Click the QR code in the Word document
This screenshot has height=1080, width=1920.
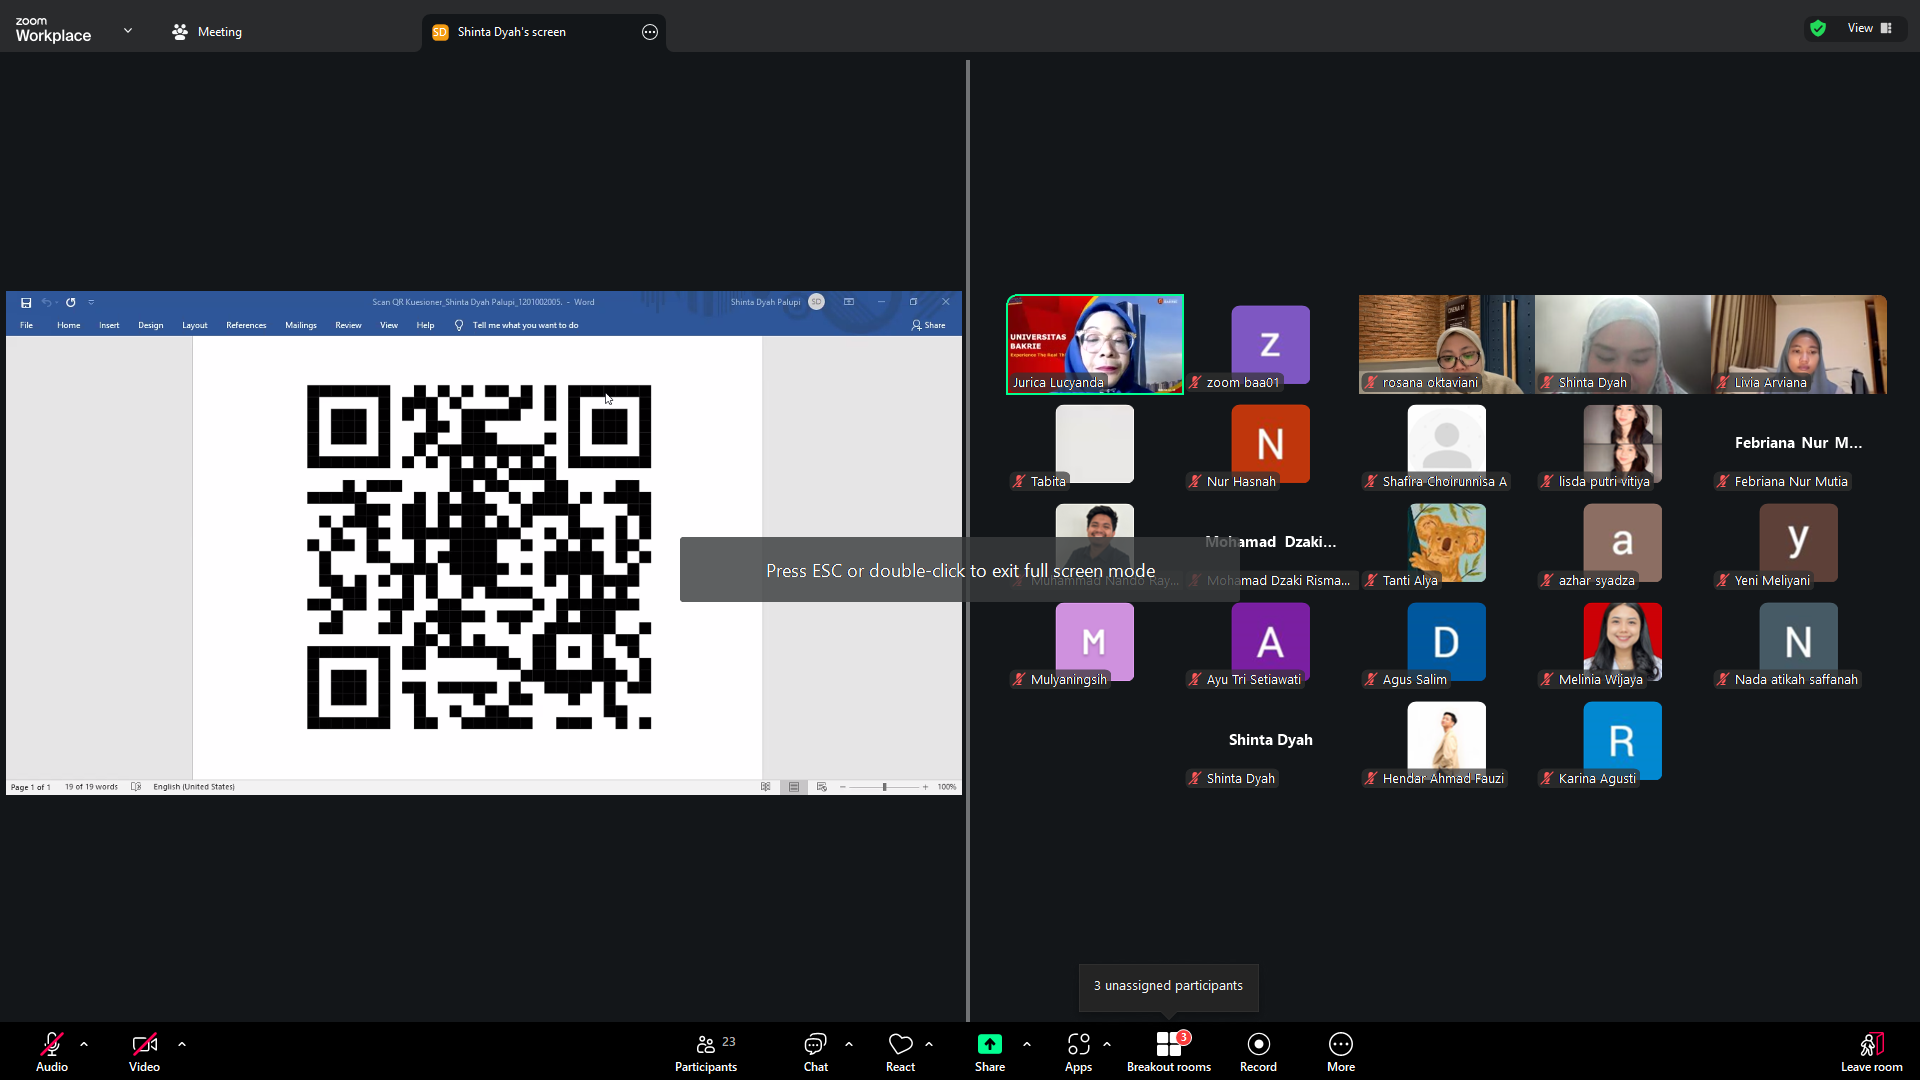click(x=479, y=557)
